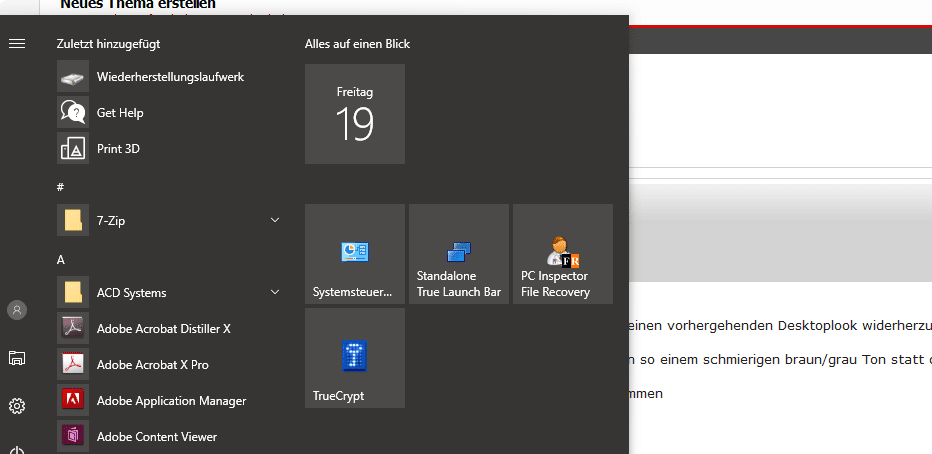Expand the ACD Systems folder chevron
The width and height of the screenshot is (932, 454).
coord(275,292)
